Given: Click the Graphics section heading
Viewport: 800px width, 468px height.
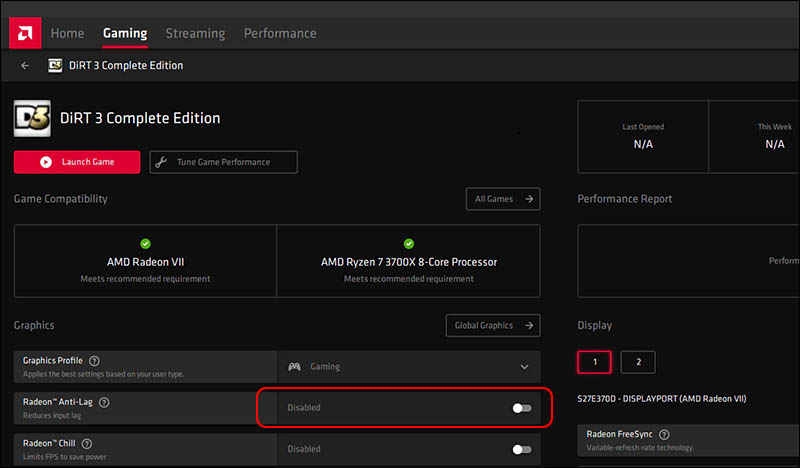Looking at the screenshot, I should click(x=34, y=325).
